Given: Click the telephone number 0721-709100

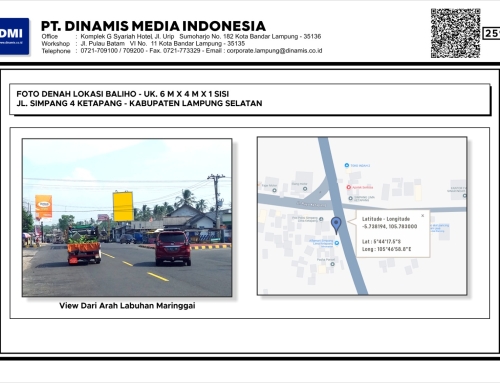Looking at the screenshot, I should [99, 51].
